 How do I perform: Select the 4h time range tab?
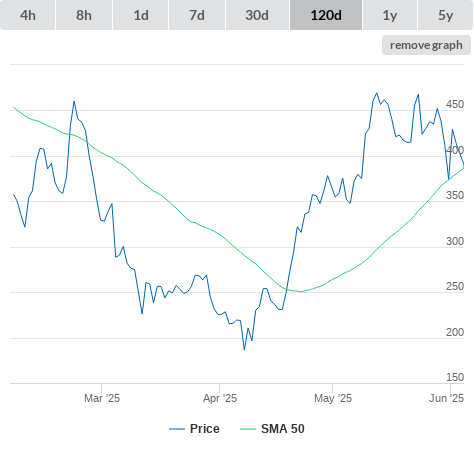[28, 15]
